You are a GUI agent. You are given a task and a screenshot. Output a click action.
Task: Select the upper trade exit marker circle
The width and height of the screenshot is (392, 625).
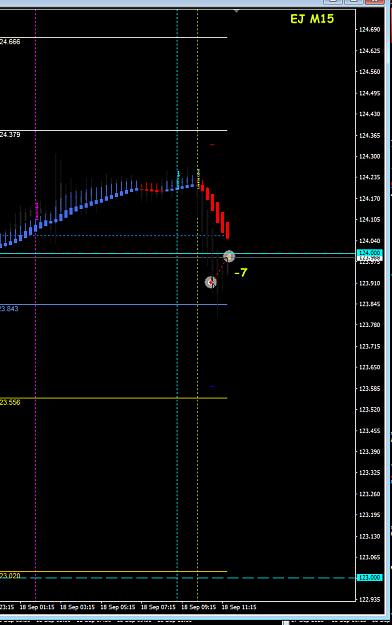pos(229,256)
